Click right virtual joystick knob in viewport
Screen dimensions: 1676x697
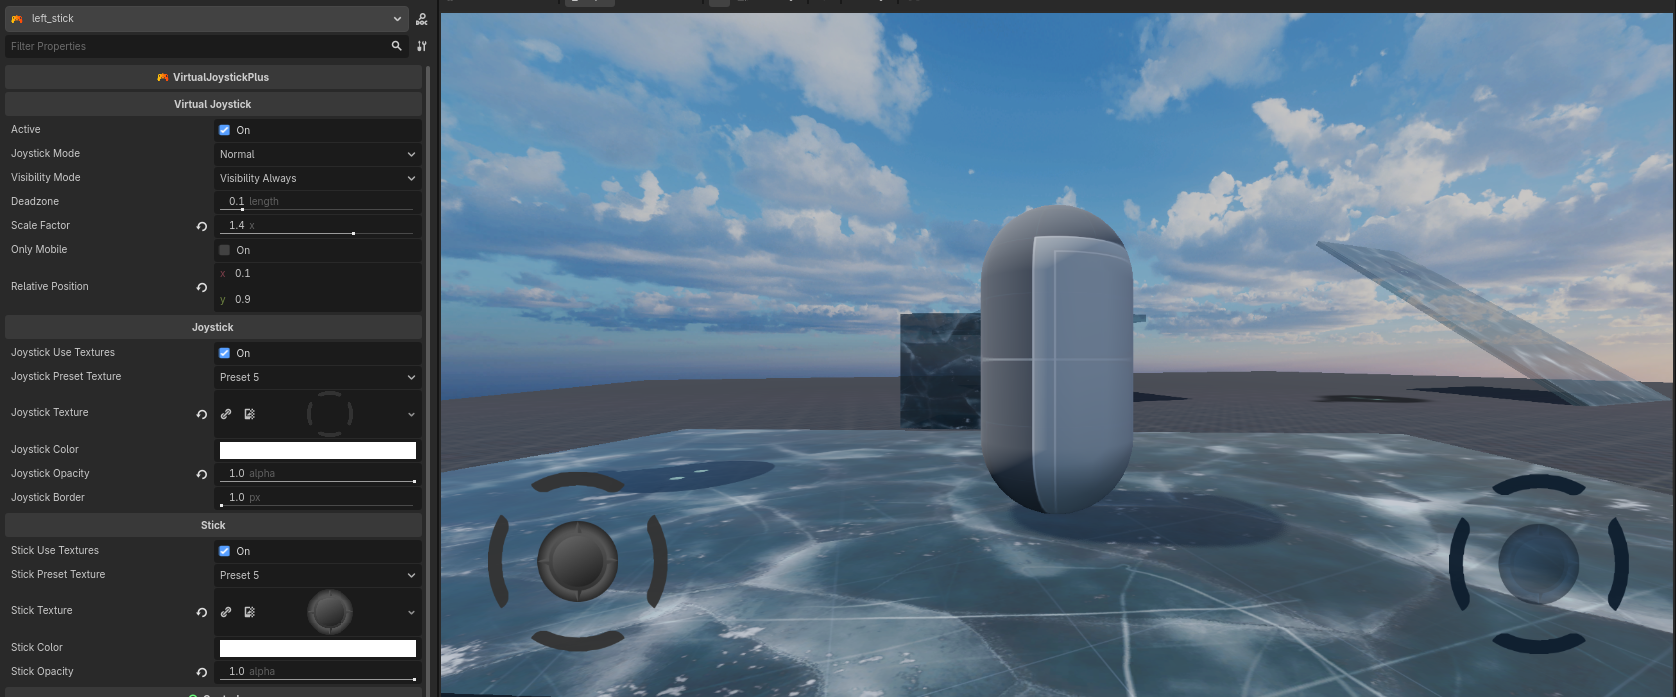click(1538, 563)
